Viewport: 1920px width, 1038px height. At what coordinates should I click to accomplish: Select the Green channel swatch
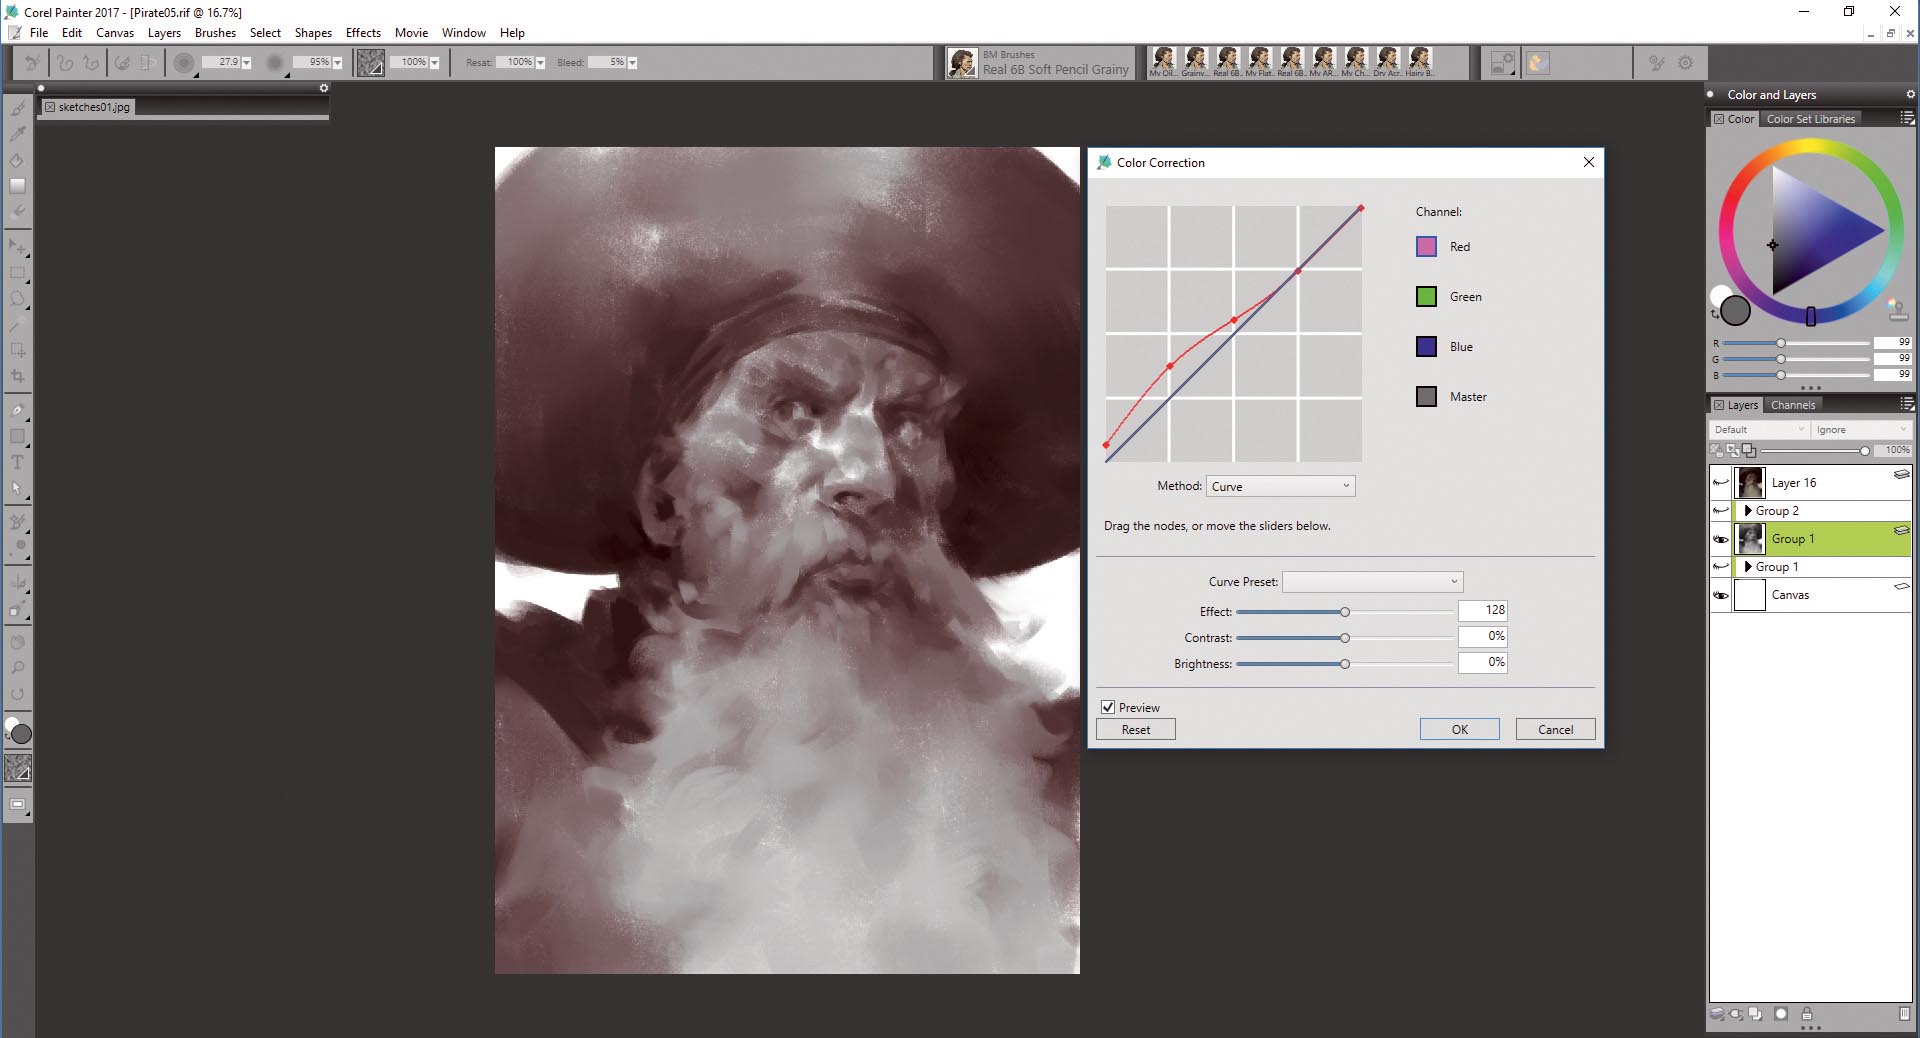(x=1426, y=297)
